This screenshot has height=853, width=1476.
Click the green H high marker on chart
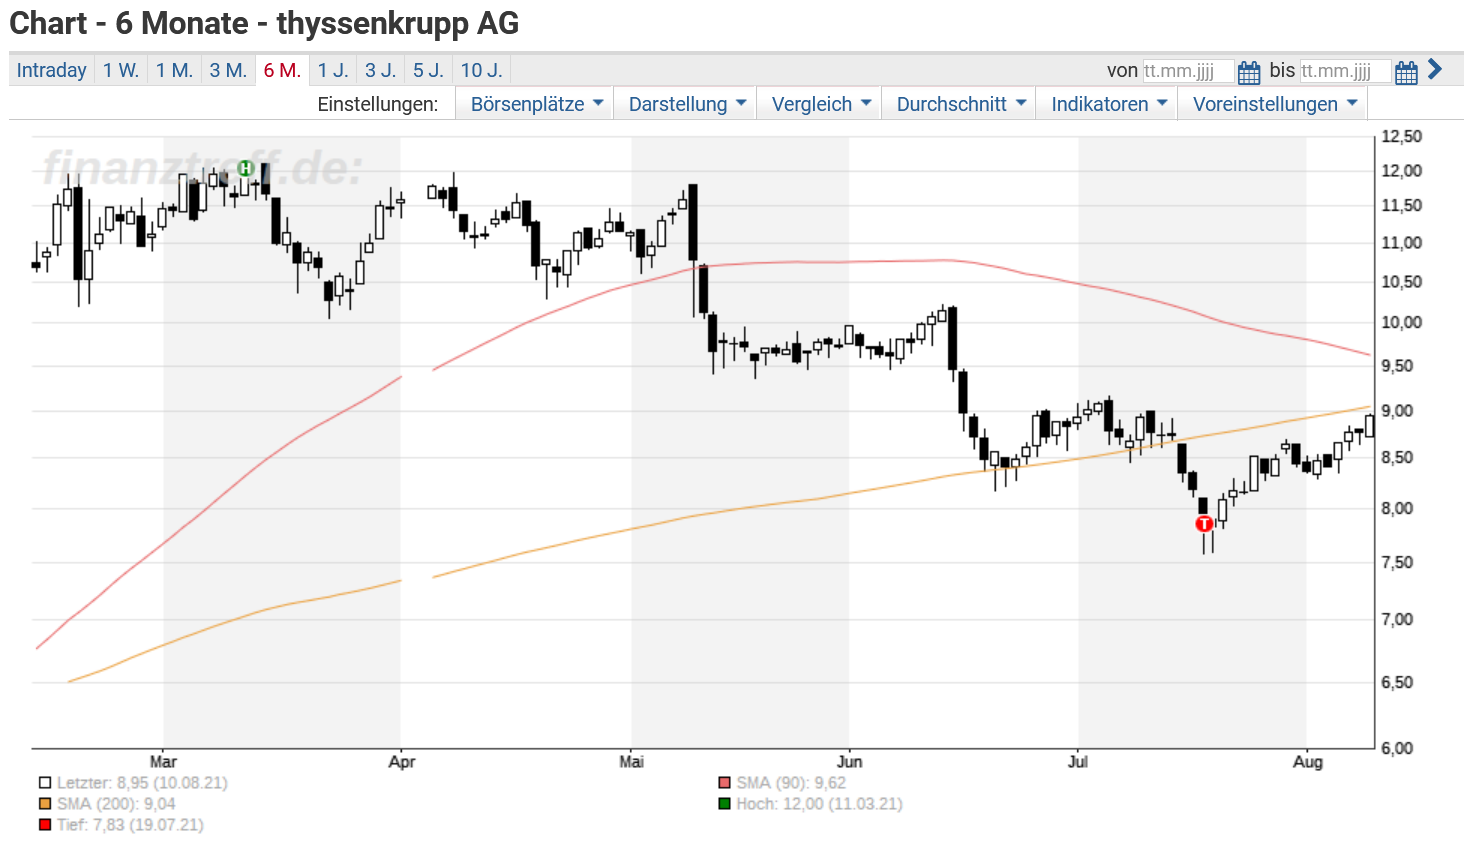coord(245,169)
